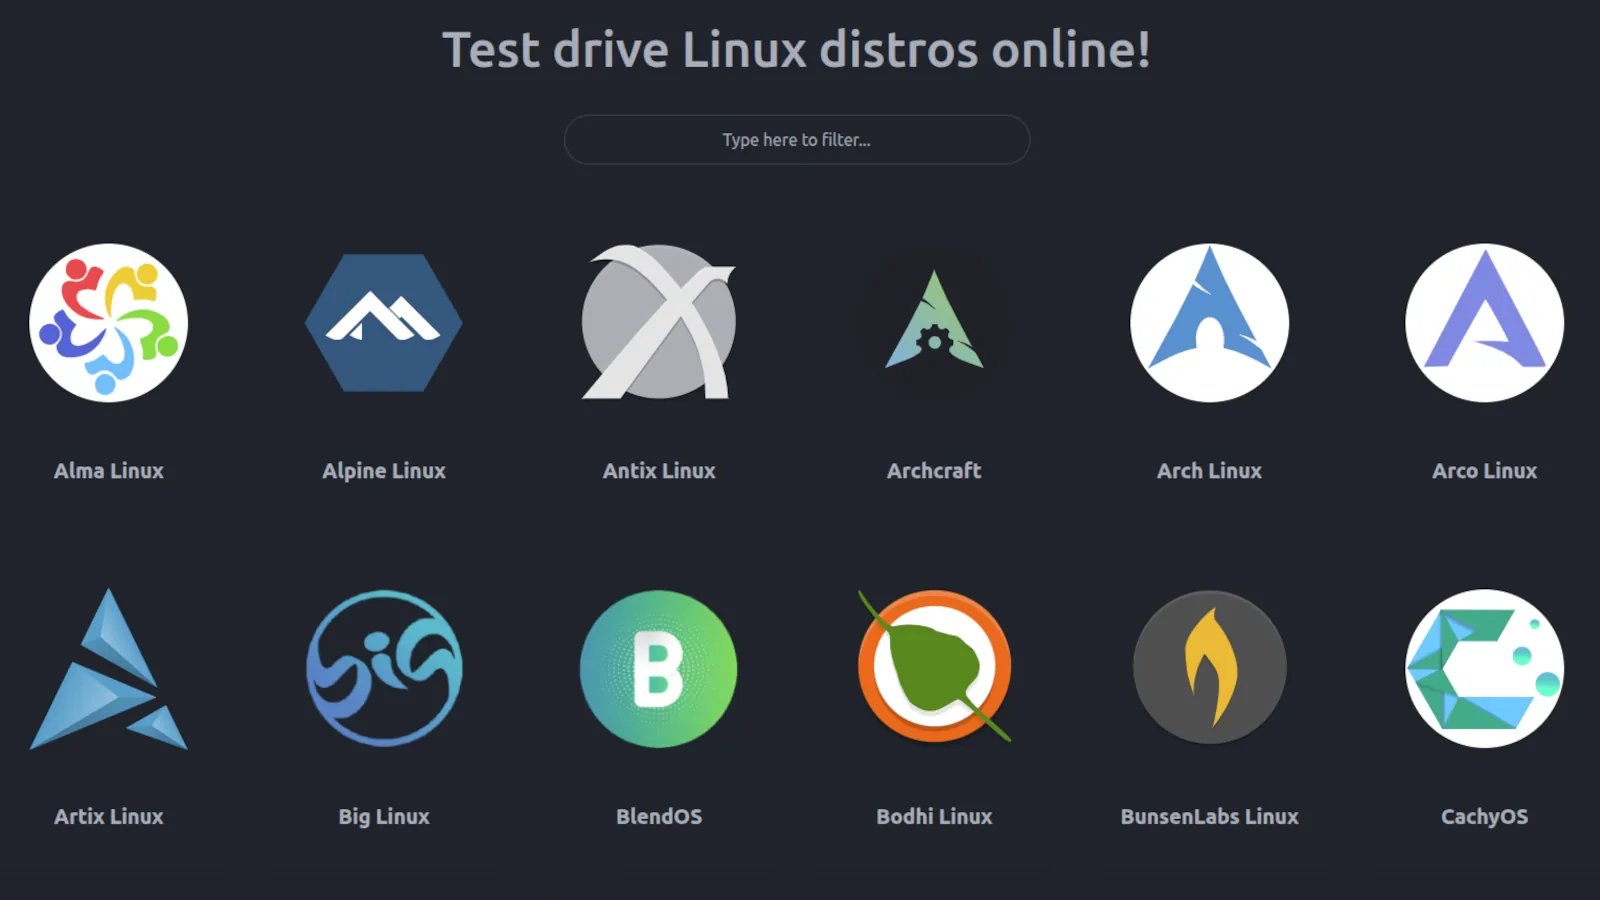The image size is (1600, 900).
Task: Open the Big Linux swirl logo
Action: tap(384, 668)
